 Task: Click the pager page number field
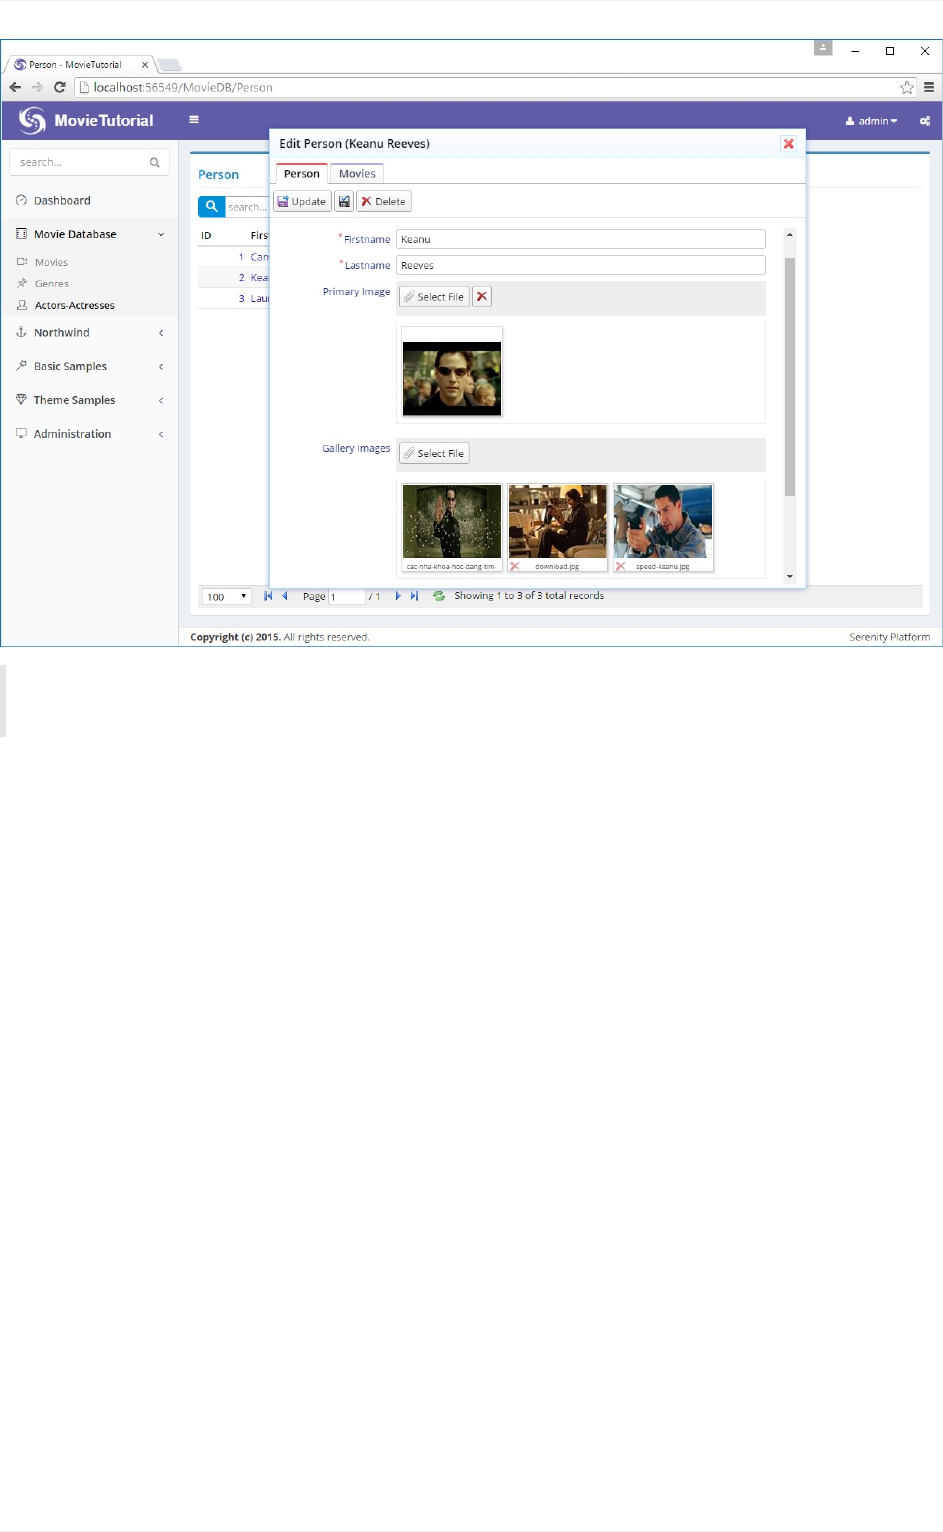click(346, 597)
